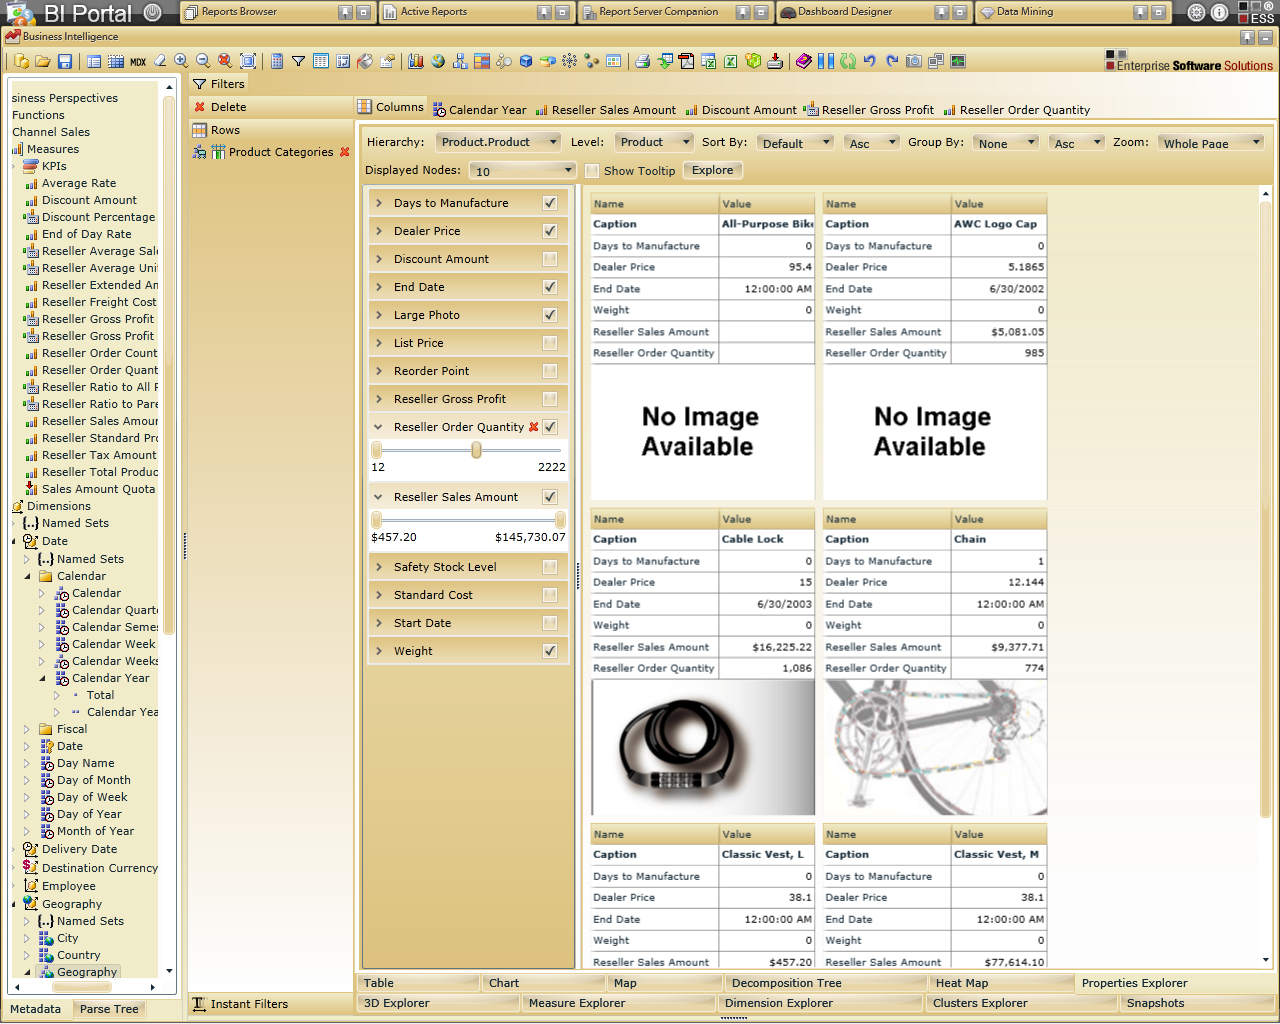Click red X beside Reseller Order Quantity filter

[x=533, y=427]
